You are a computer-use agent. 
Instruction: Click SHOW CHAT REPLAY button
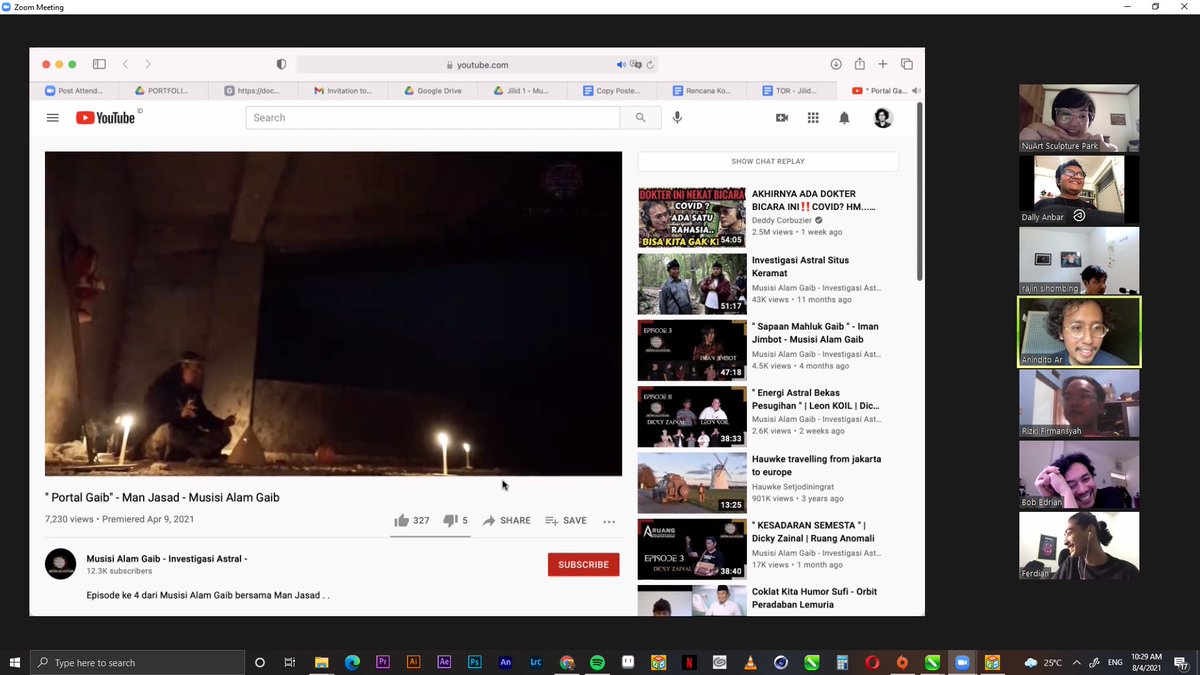coord(768,161)
